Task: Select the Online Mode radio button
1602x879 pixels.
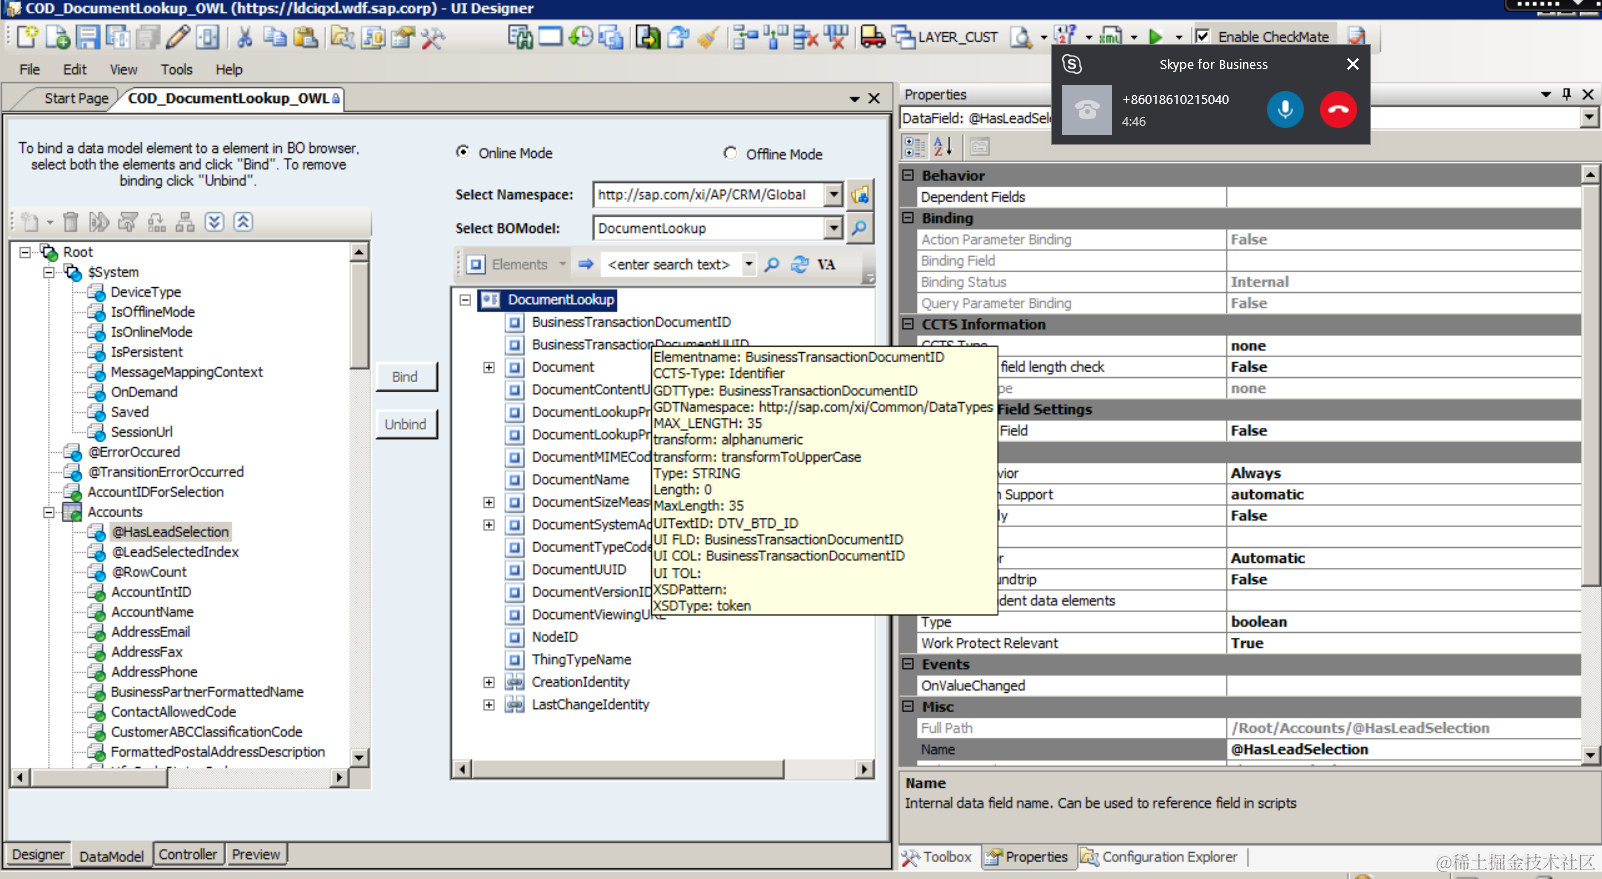Action: [x=463, y=152]
